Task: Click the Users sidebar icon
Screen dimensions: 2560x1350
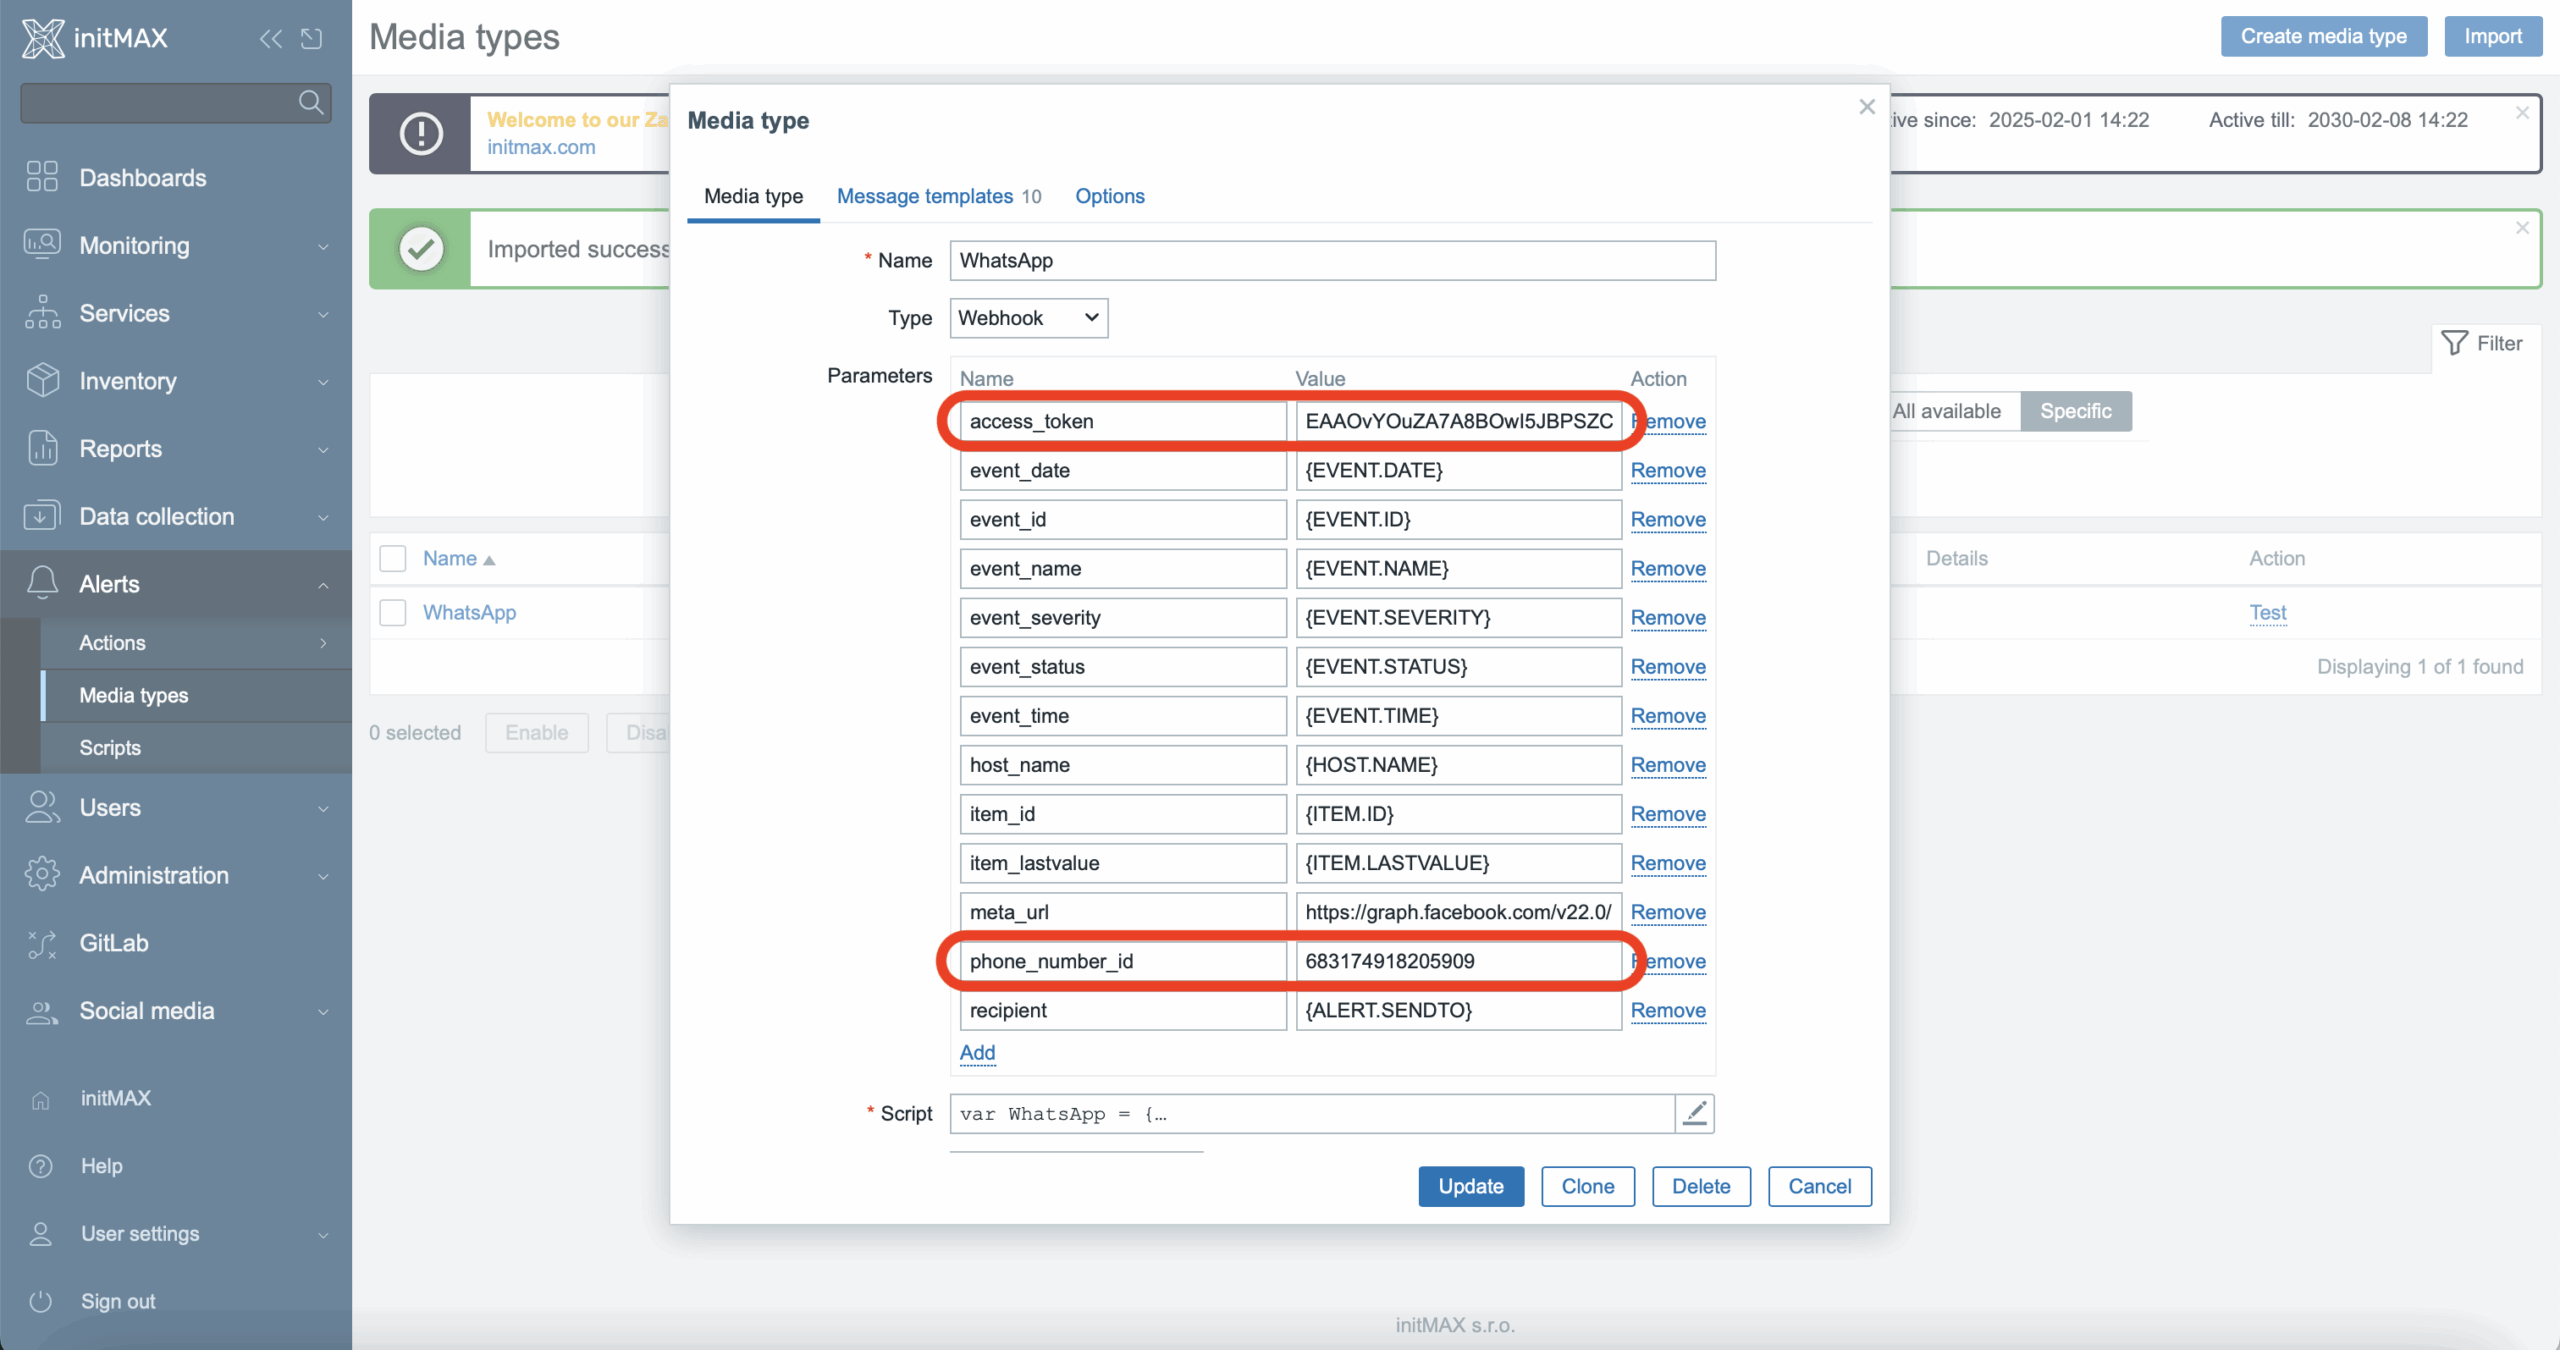Action: pyautogui.click(x=42, y=807)
